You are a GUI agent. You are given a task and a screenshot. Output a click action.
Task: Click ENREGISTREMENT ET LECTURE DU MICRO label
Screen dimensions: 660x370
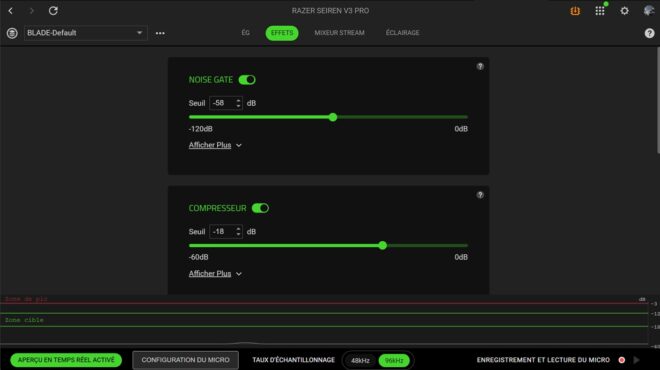click(x=543, y=360)
